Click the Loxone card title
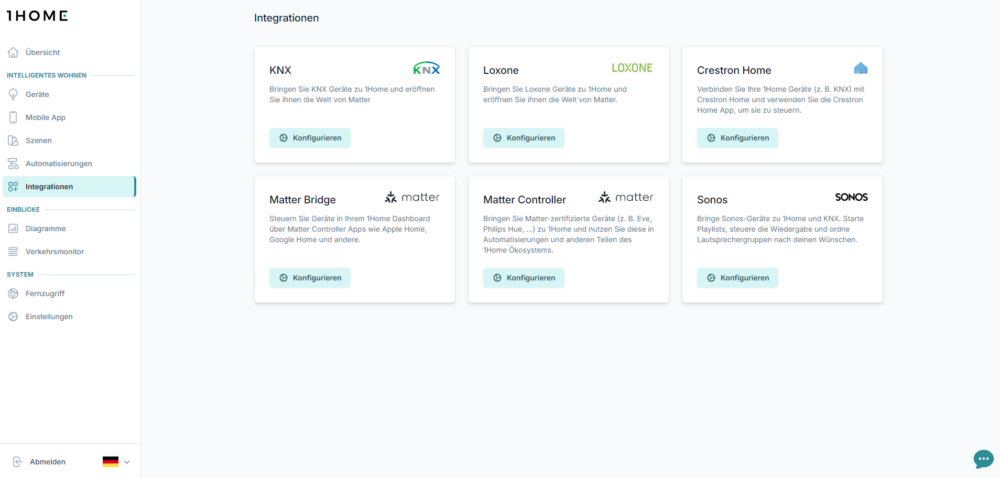Screen dimensions: 1000x478 coord(501,70)
